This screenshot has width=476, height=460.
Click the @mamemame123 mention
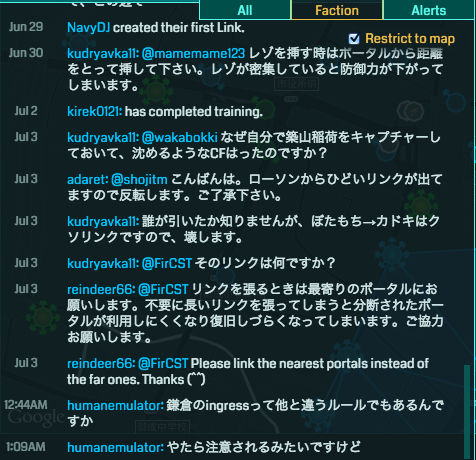(193, 53)
